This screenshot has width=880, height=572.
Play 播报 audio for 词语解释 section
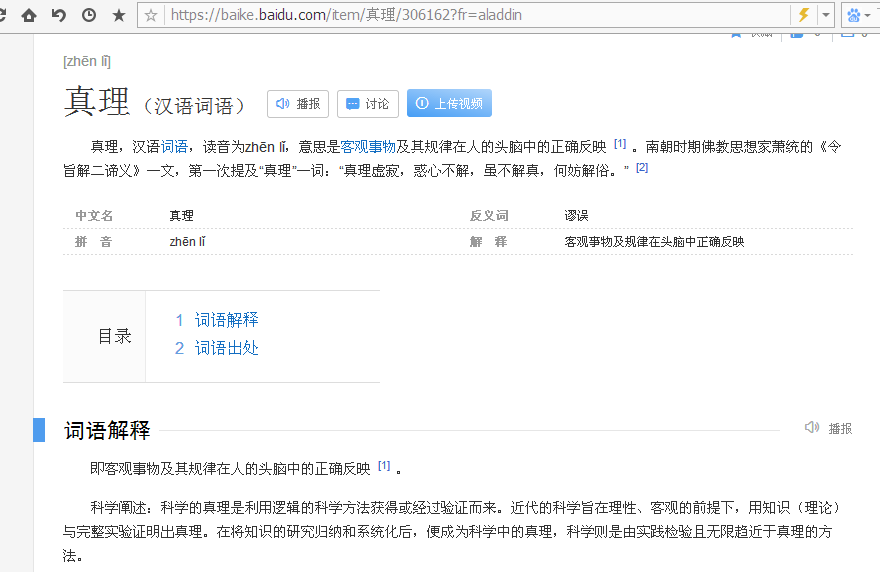coord(828,428)
